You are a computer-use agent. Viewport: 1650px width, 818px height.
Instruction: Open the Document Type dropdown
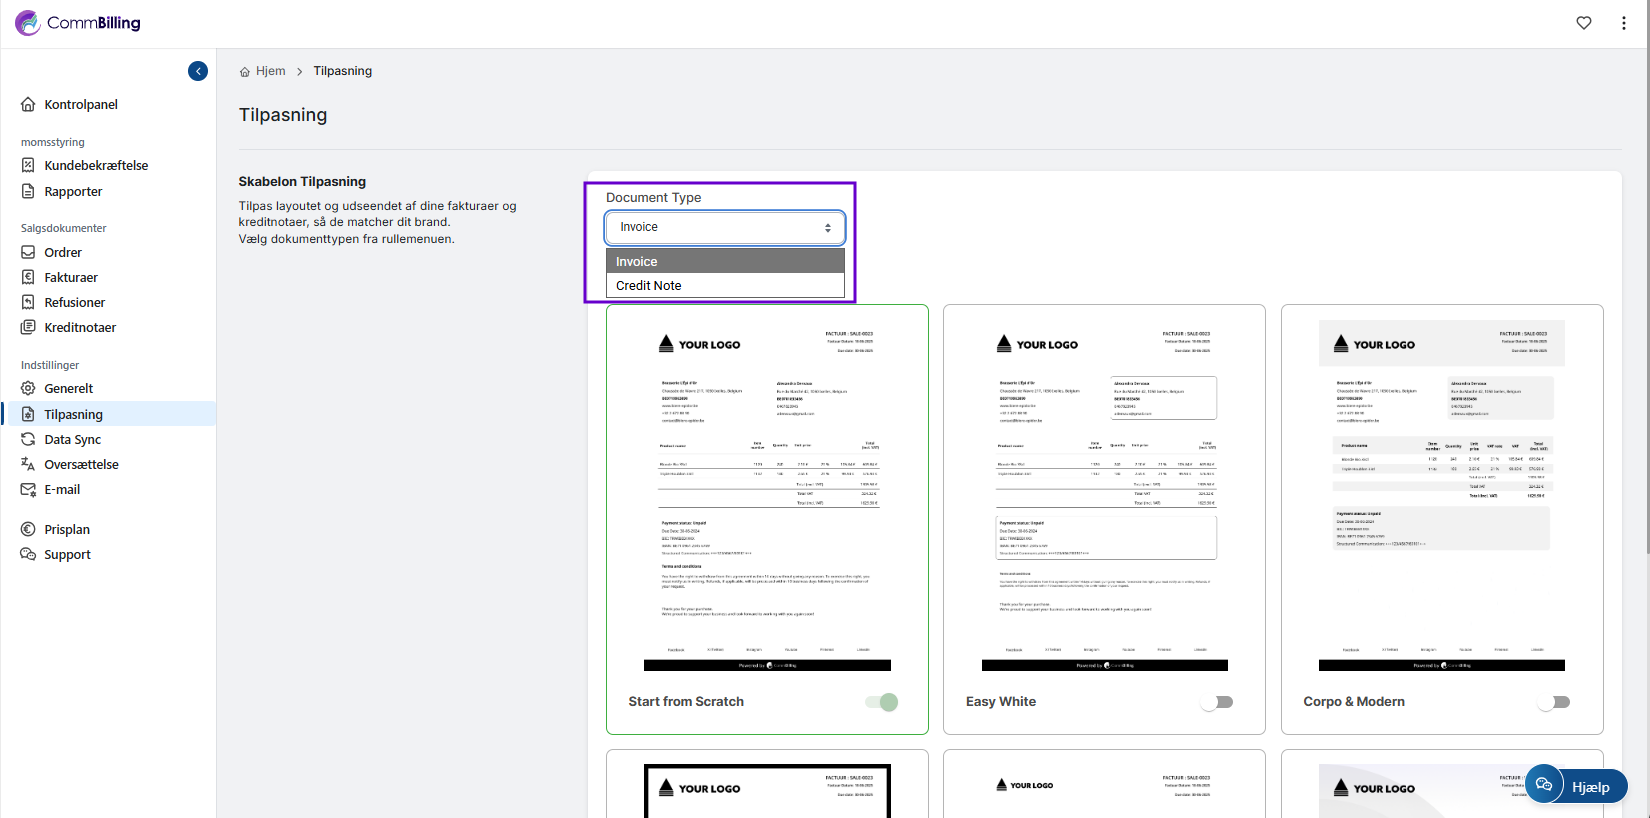tap(725, 228)
